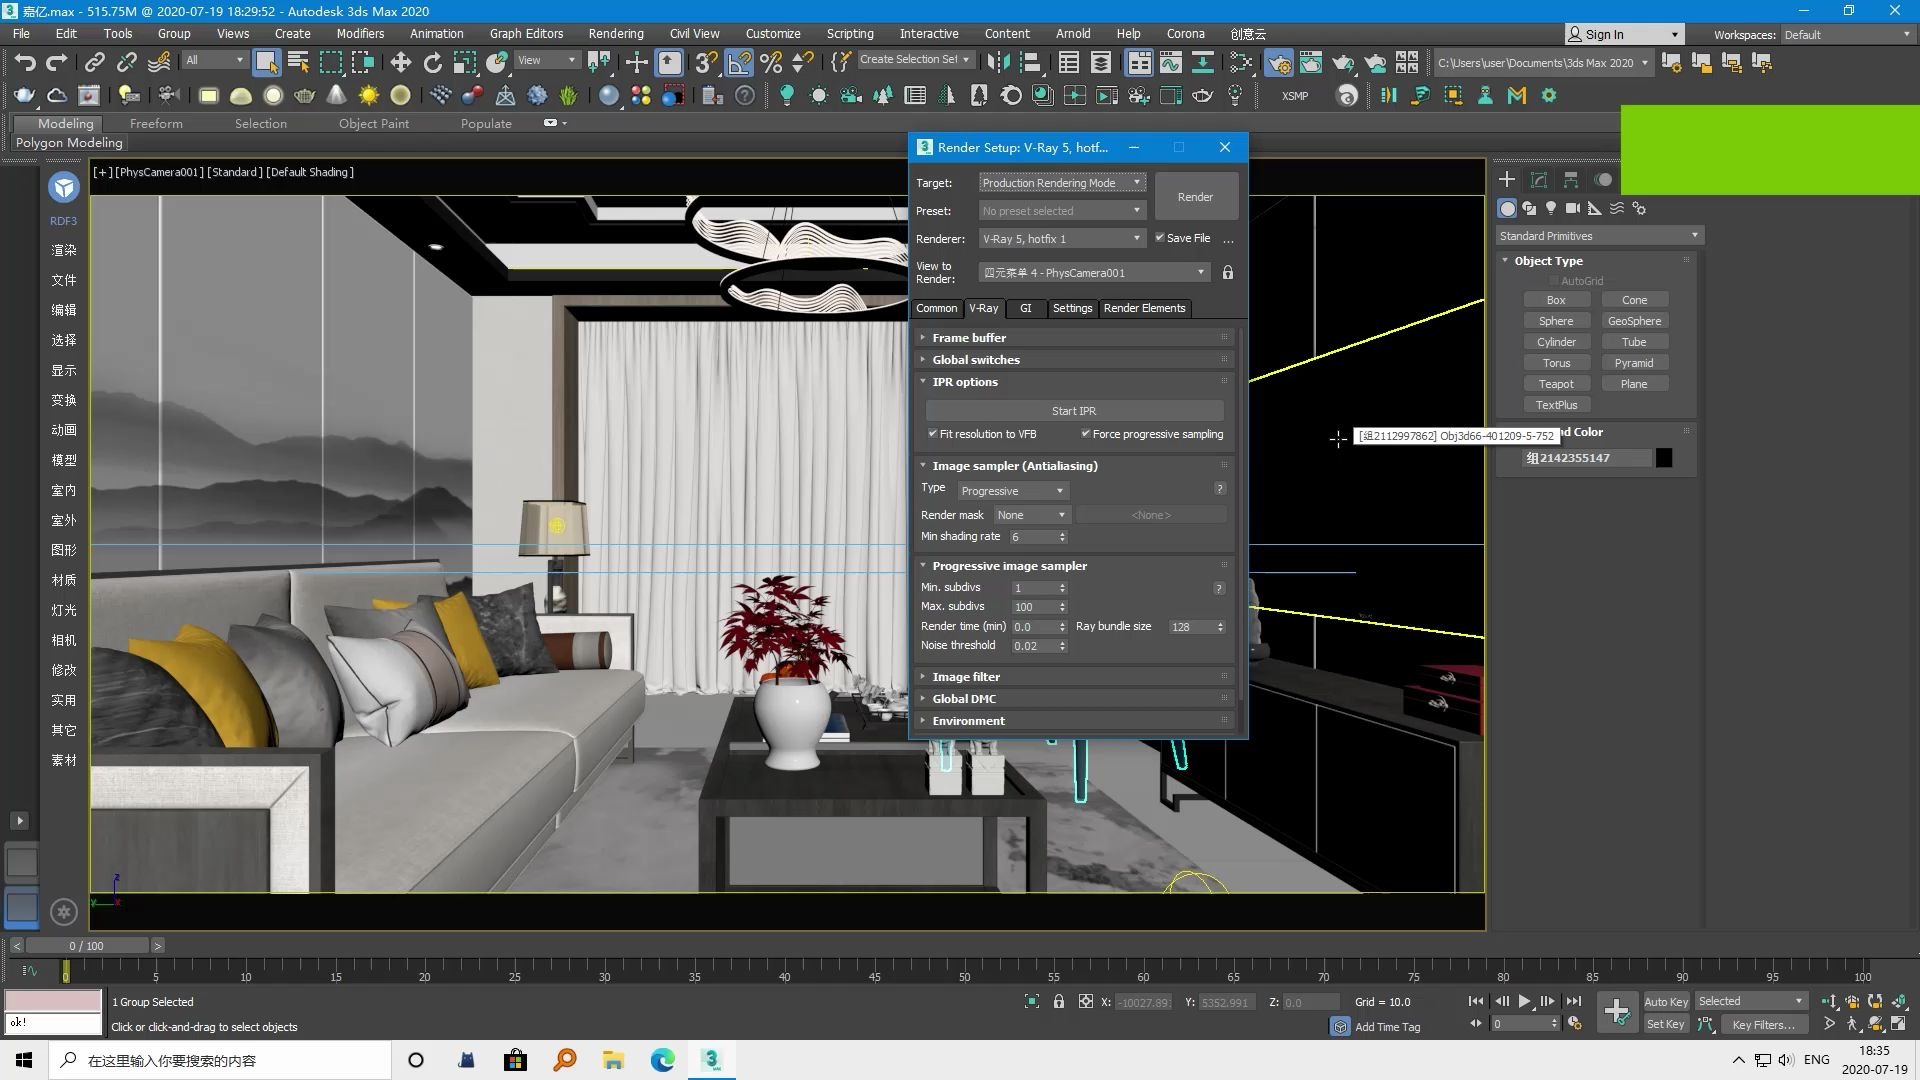Toggle Fit resolution to VFB checkbox
The image size is (1920, 1080).
pyautogui.click(x=932, y=434)
